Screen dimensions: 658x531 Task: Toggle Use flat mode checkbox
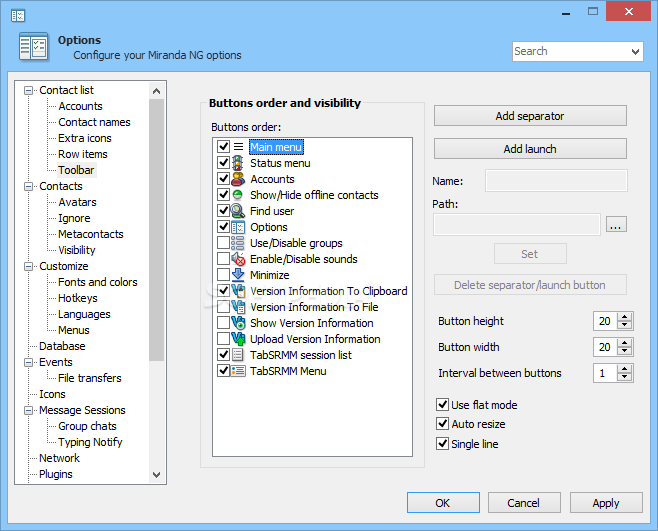[x=442, y=404]
